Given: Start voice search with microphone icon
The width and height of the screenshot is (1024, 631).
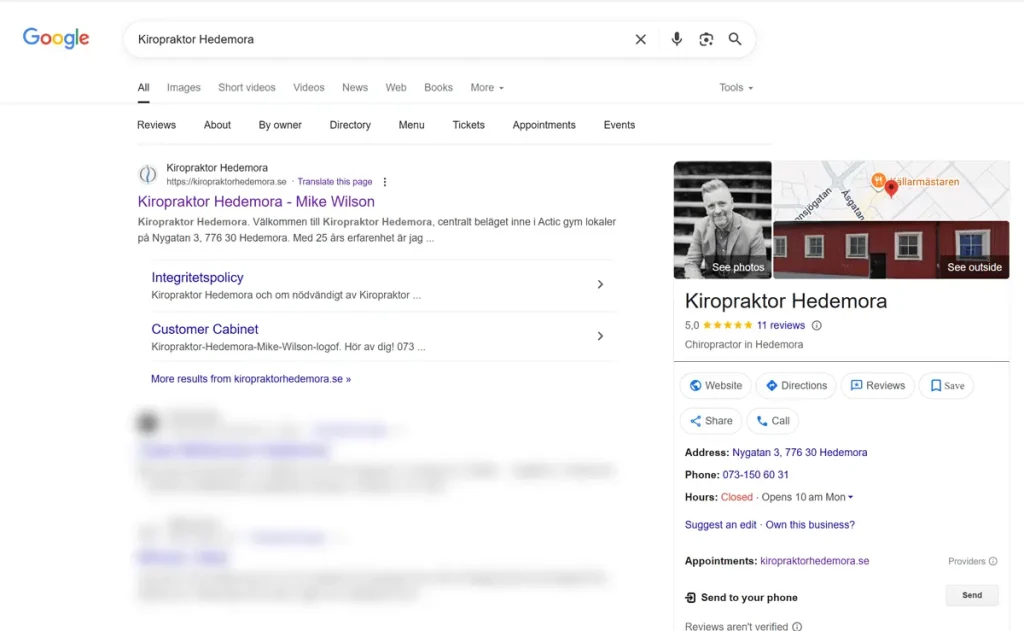Looking at the screenshot, I should 677,39.
